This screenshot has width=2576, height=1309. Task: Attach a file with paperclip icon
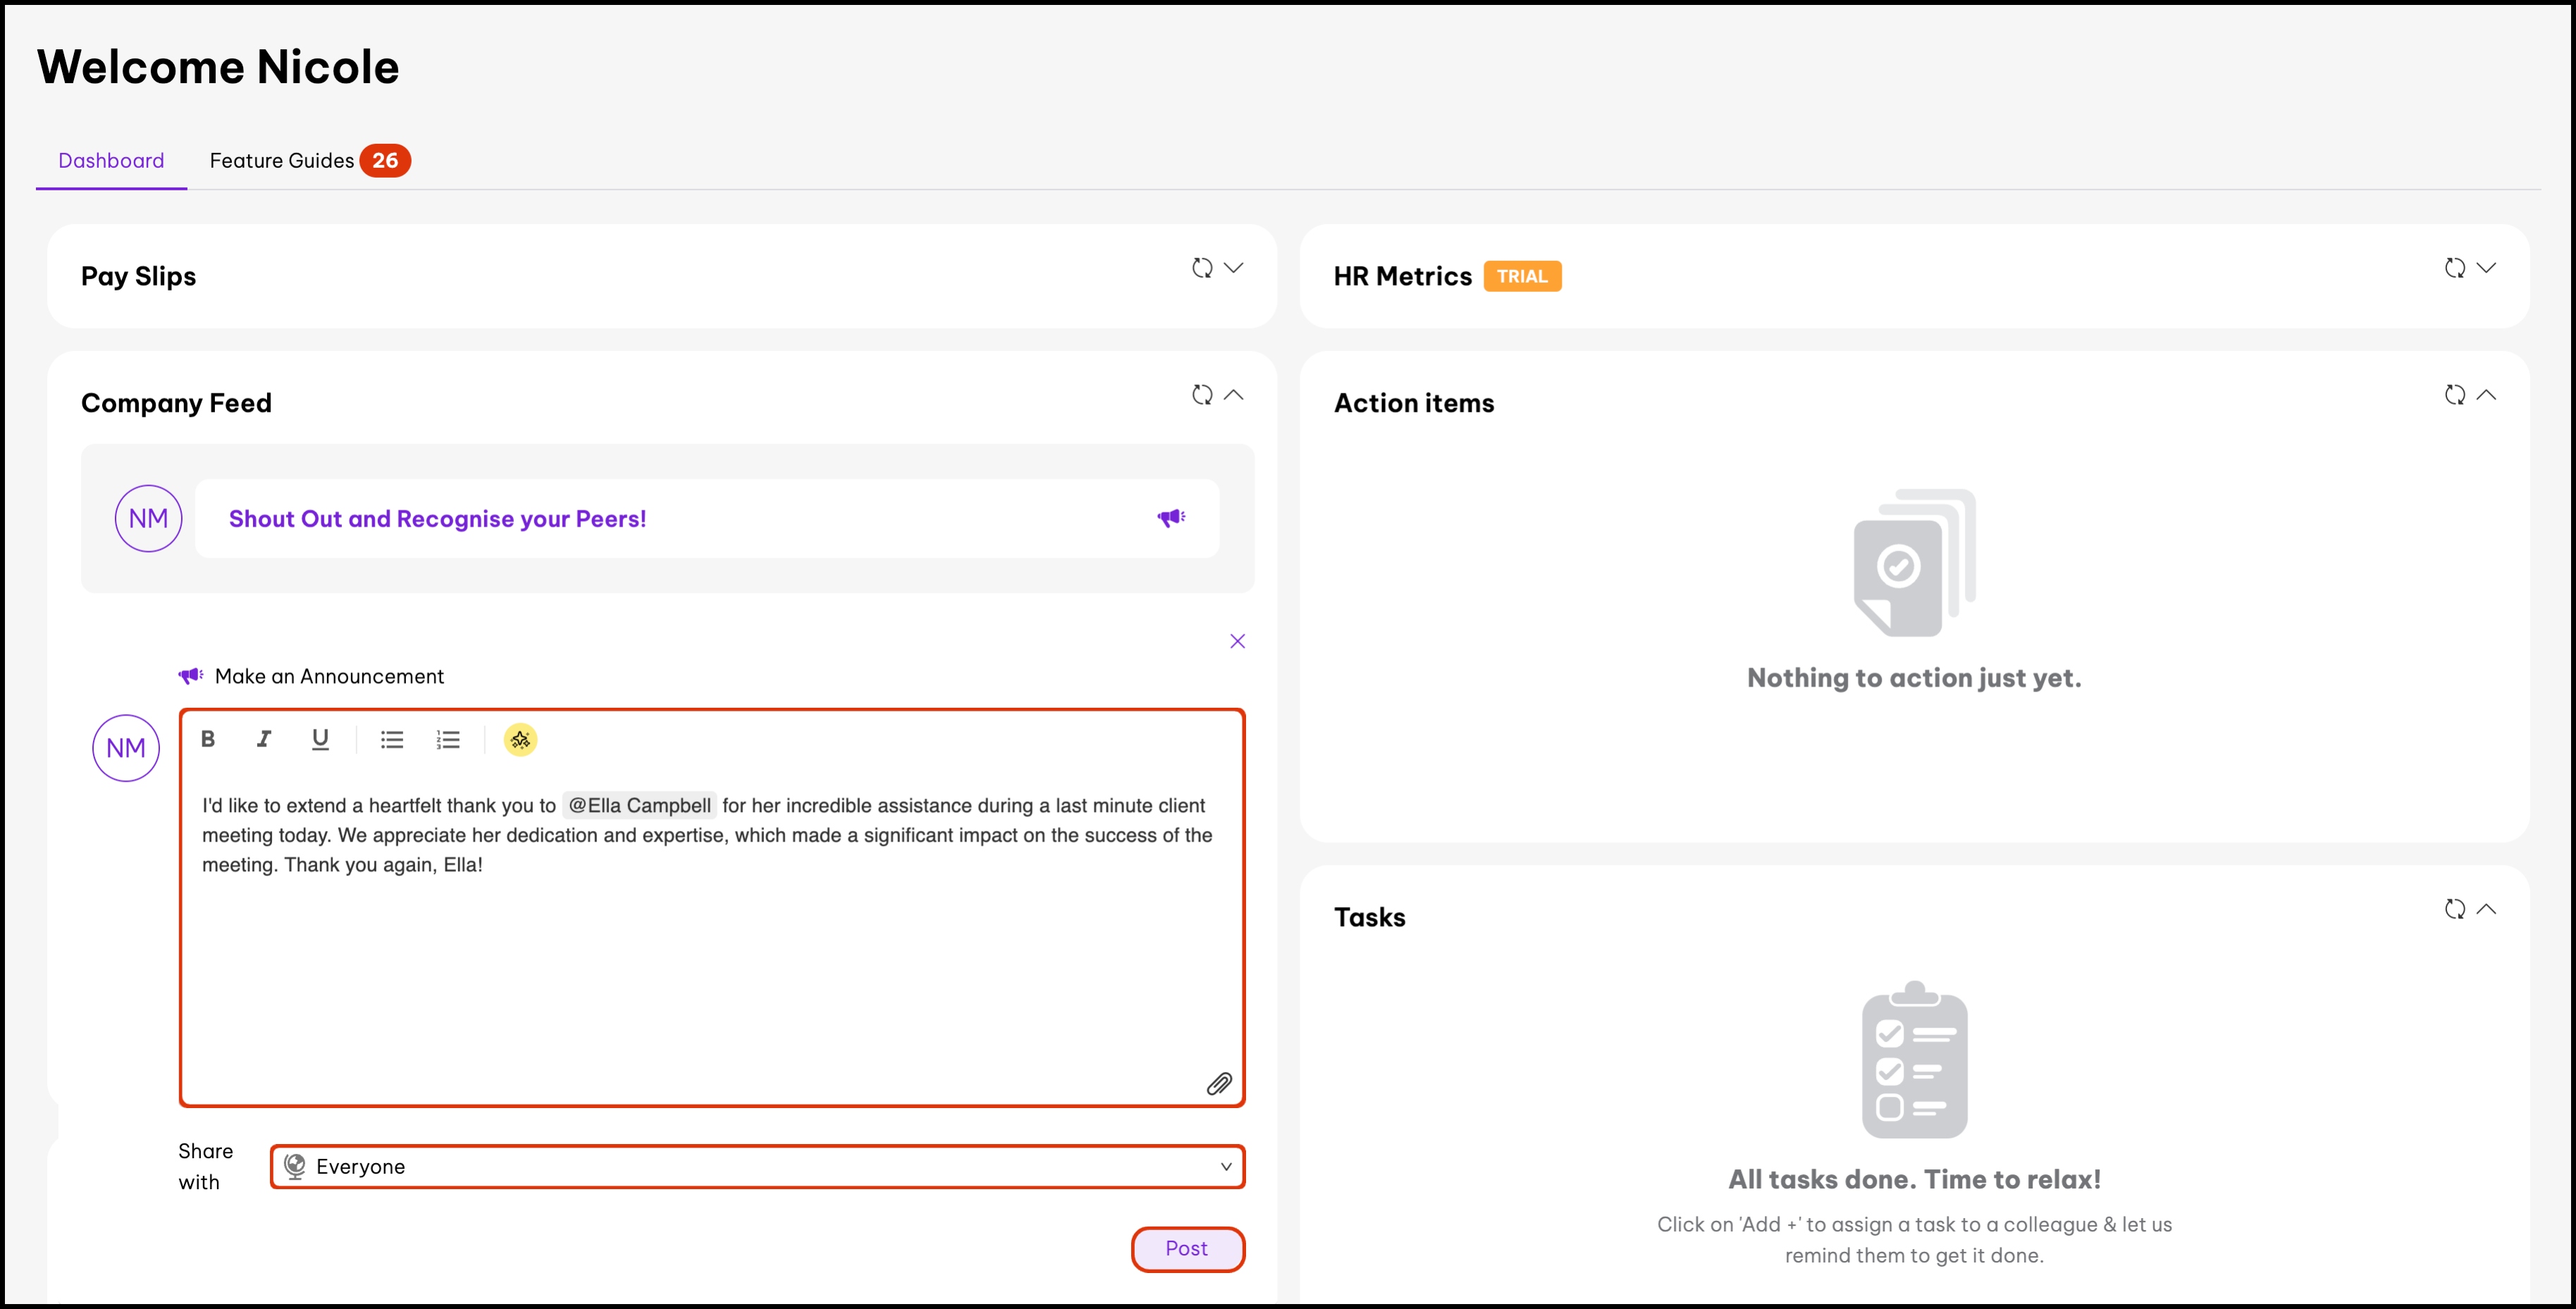pos(1219,1084)
